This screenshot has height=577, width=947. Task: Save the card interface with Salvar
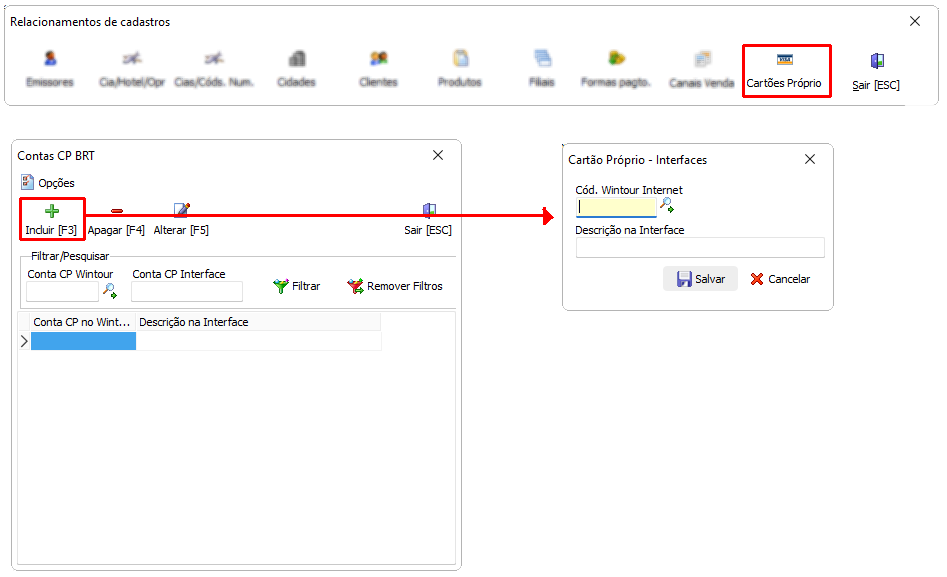(x=700, y=279)
